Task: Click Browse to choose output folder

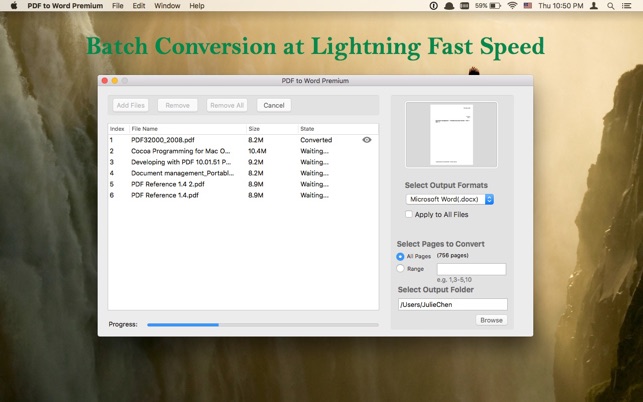Action: (x=491, y=320)
